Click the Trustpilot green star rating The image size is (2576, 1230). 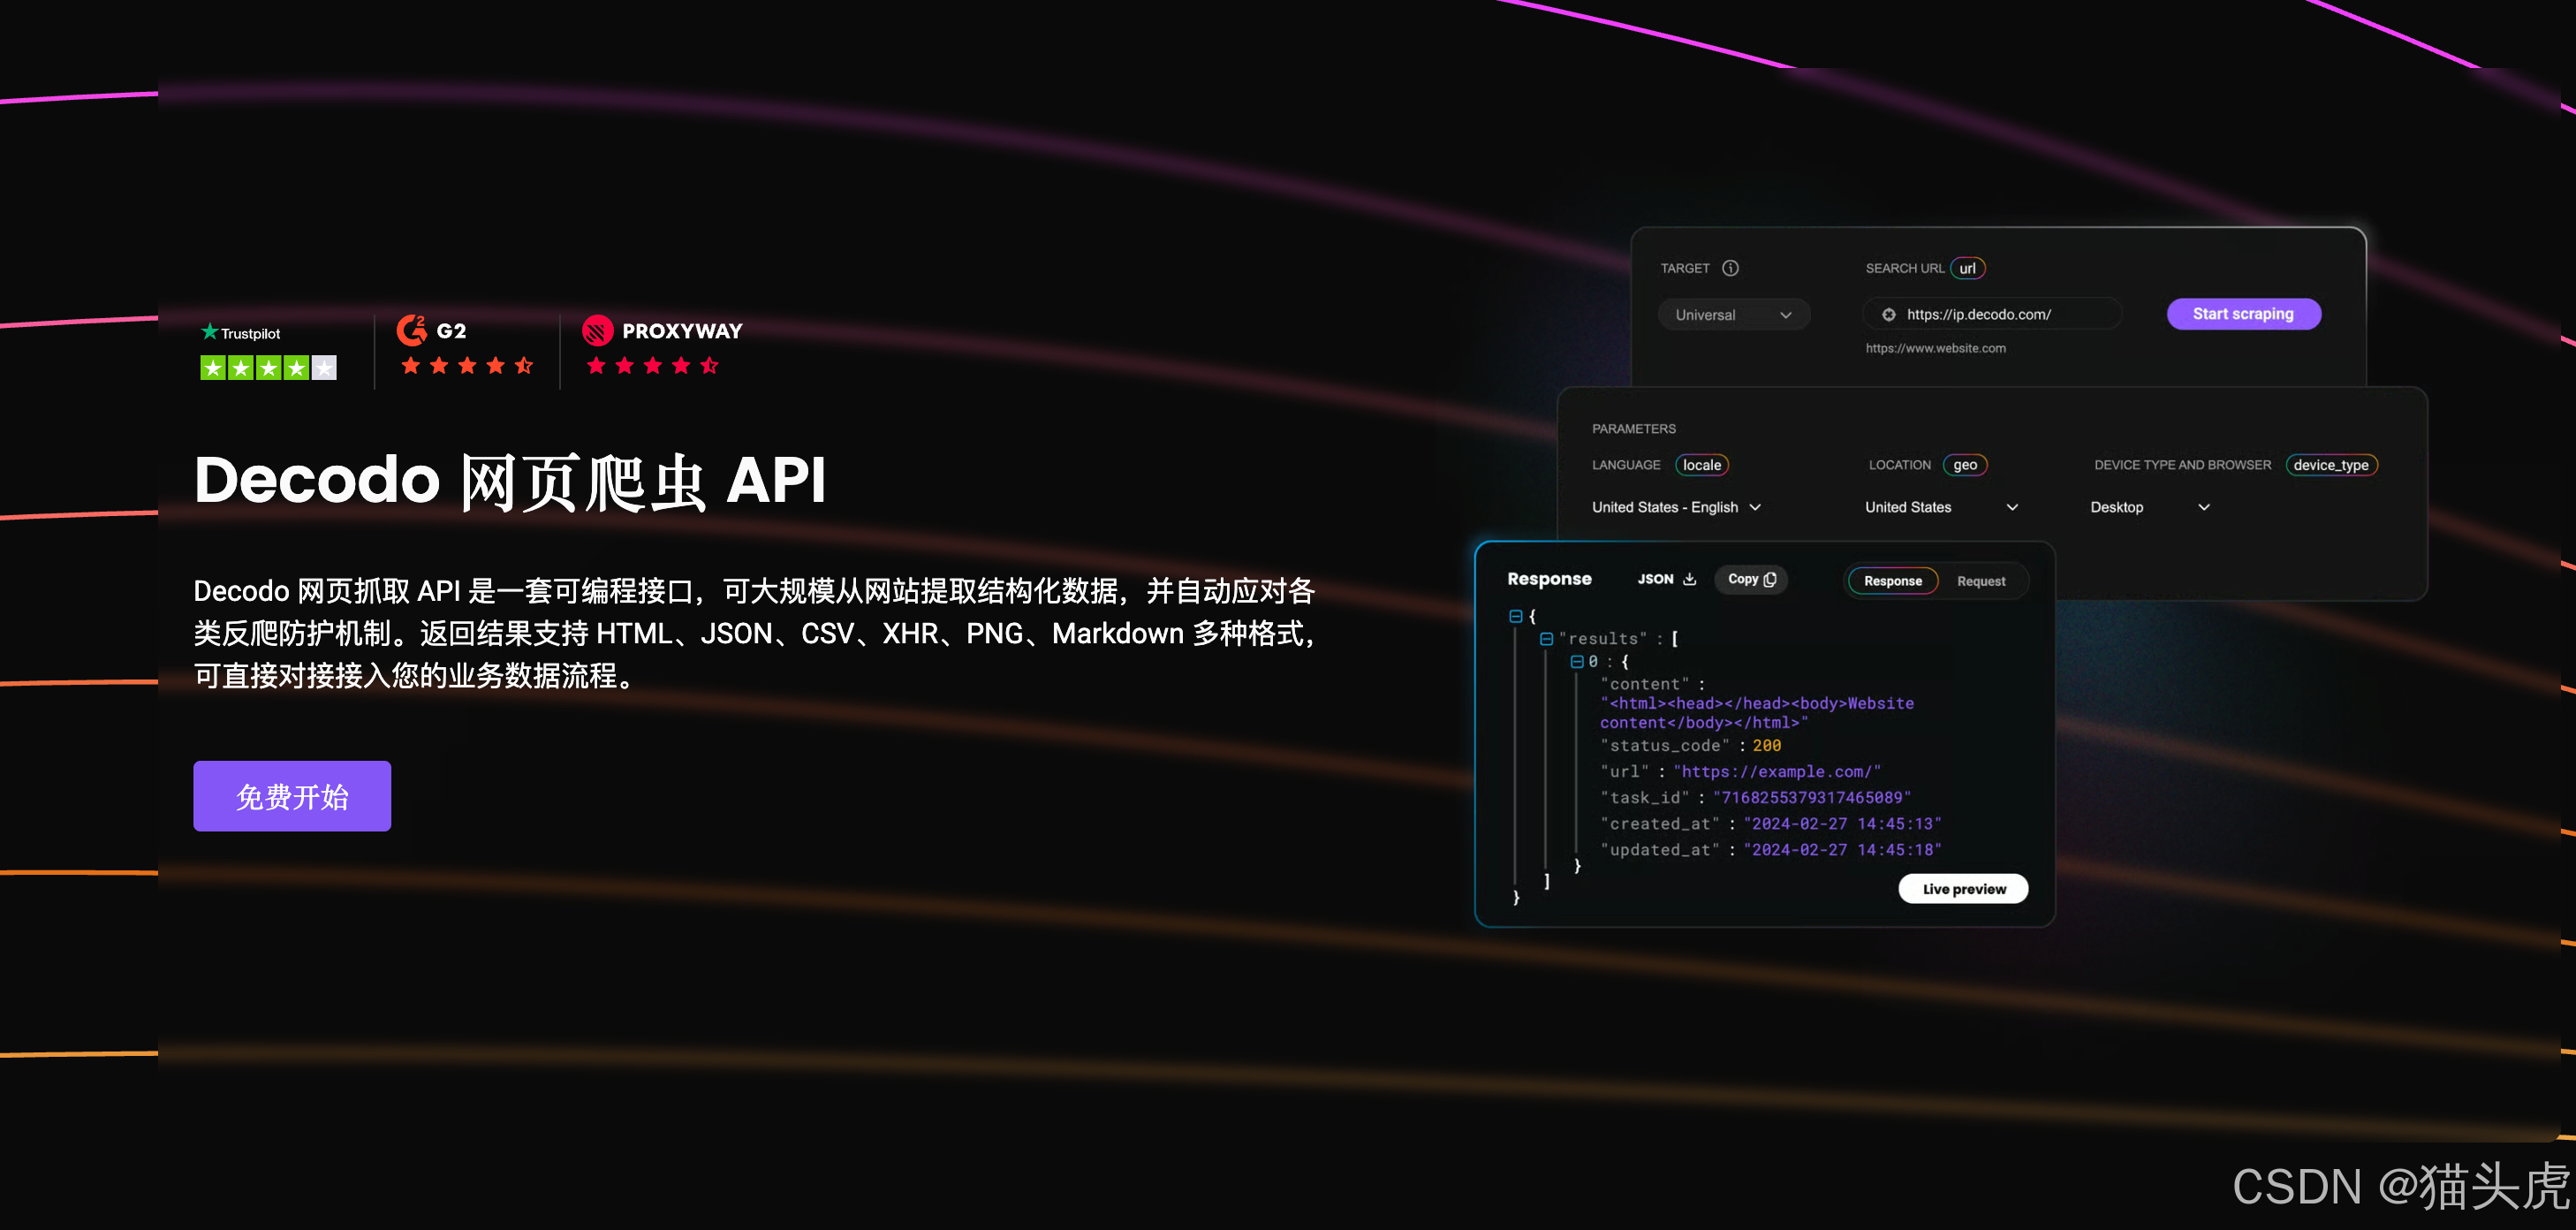point(268,368)
